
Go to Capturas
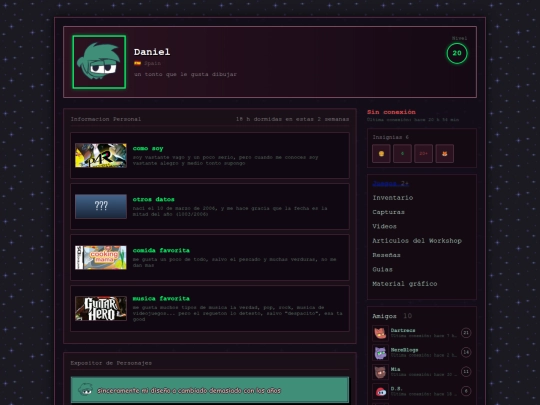tap(388, 212)
